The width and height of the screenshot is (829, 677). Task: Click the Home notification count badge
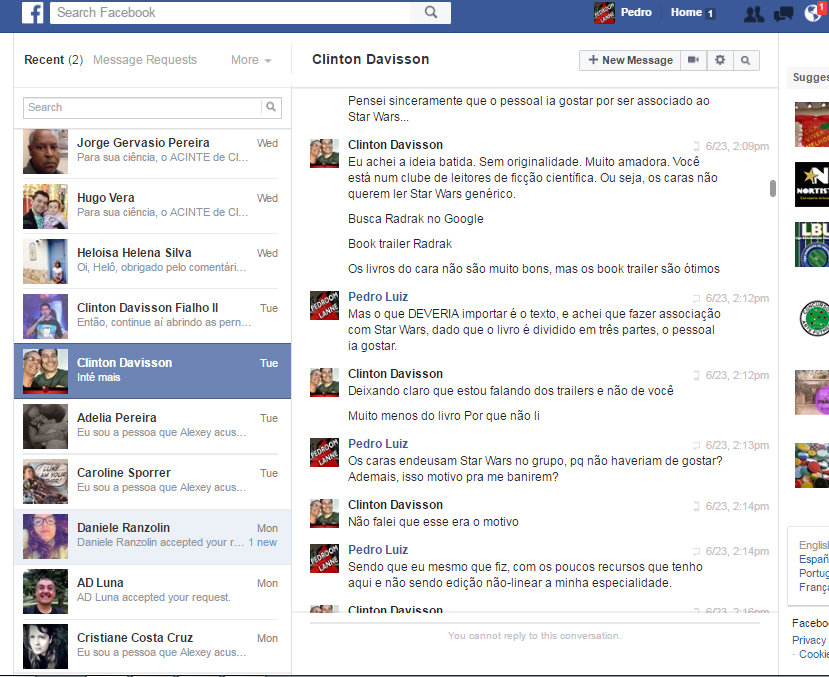pos(710,14)
